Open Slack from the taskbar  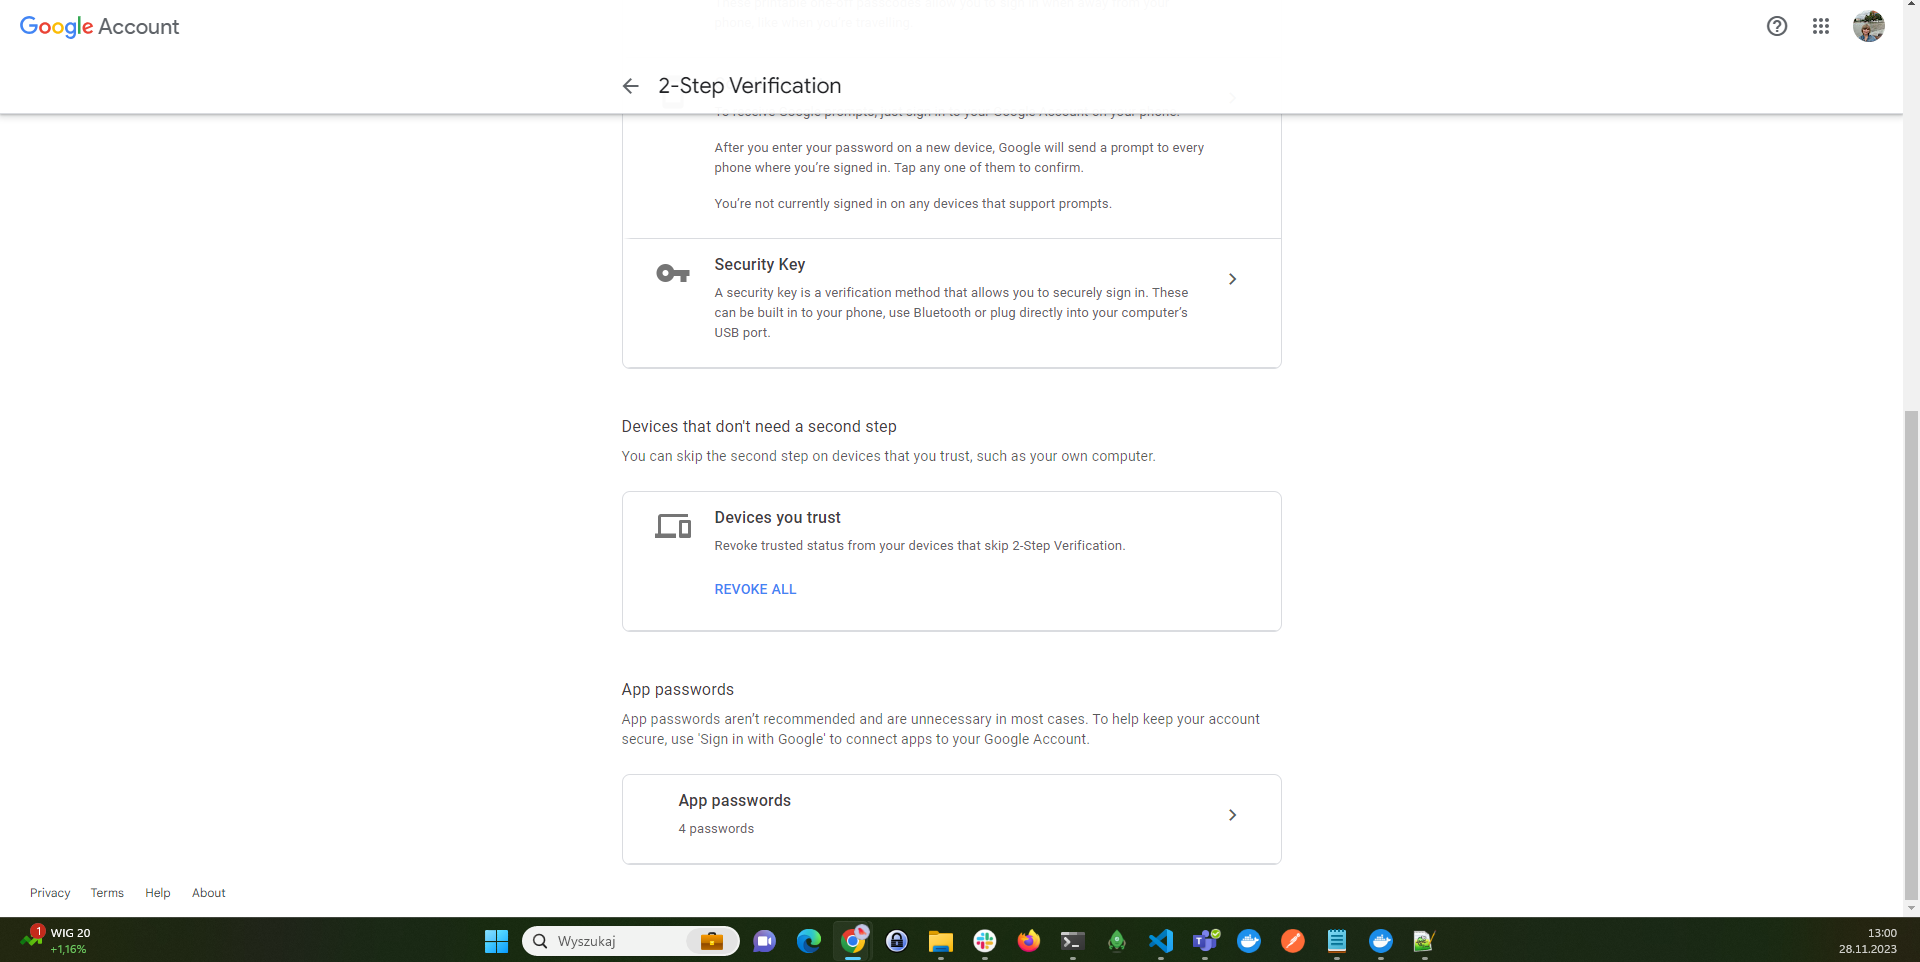(x=985, y=941)
